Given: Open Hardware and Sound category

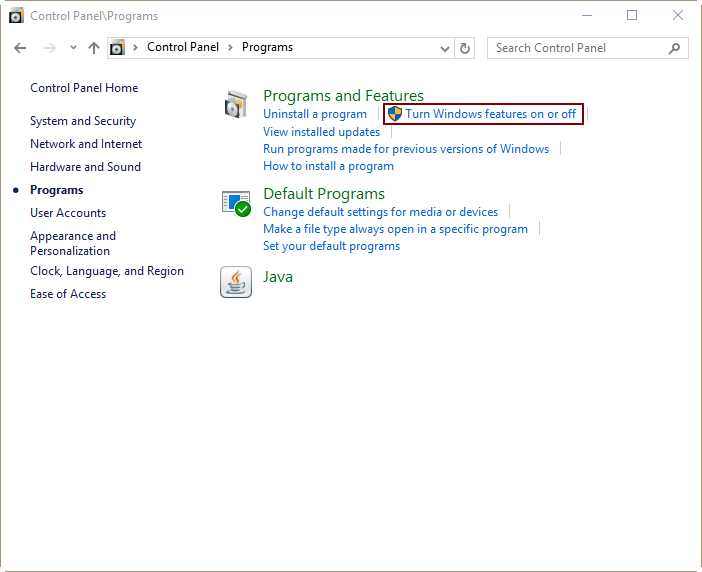Looking at the screenshot, I should 86,166.
